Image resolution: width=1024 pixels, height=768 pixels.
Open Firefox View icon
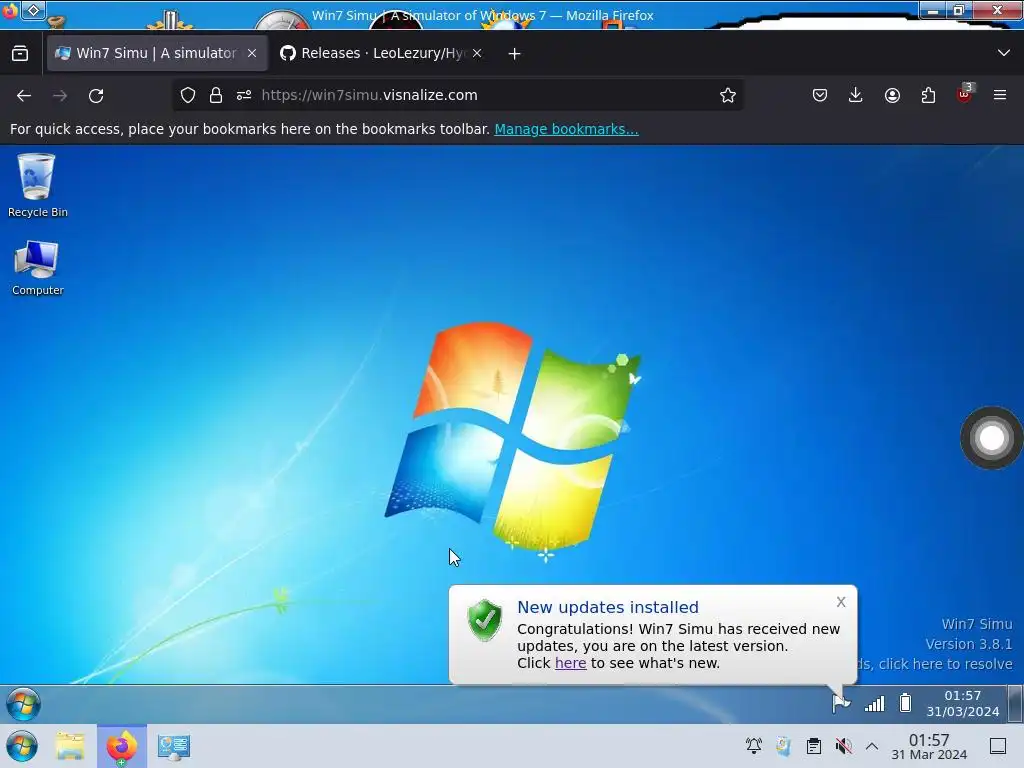pyautogui.click(x=20, y=53)
